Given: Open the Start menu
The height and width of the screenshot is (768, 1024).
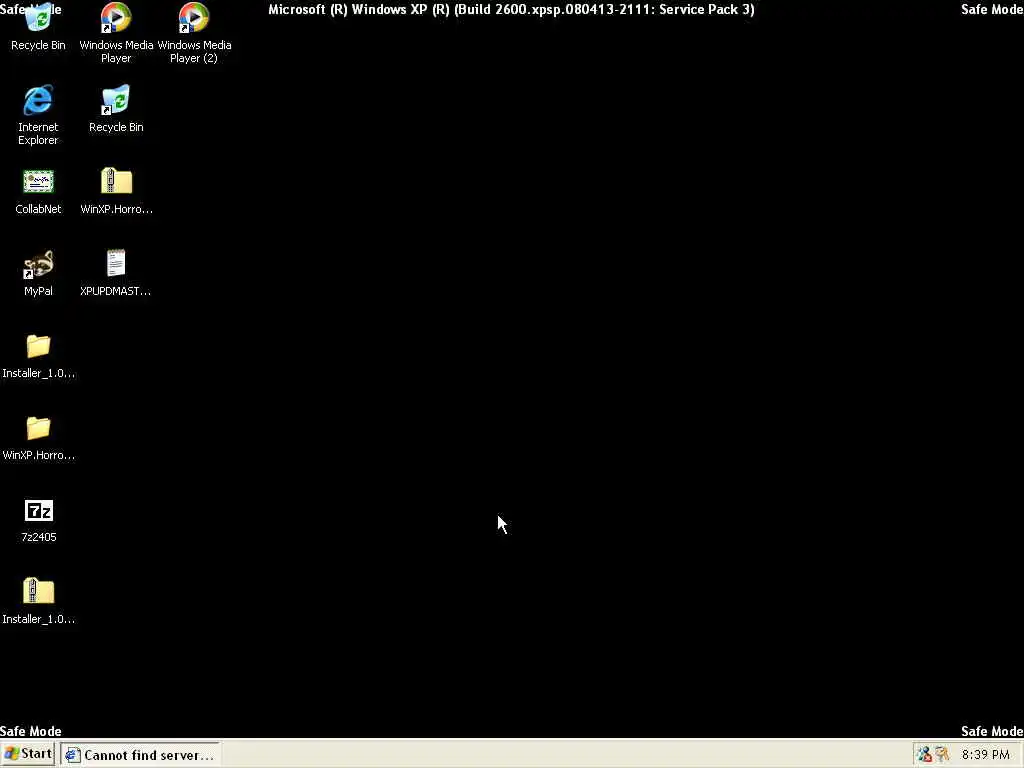Looking at the screenshot, I should tap(28, 754).
